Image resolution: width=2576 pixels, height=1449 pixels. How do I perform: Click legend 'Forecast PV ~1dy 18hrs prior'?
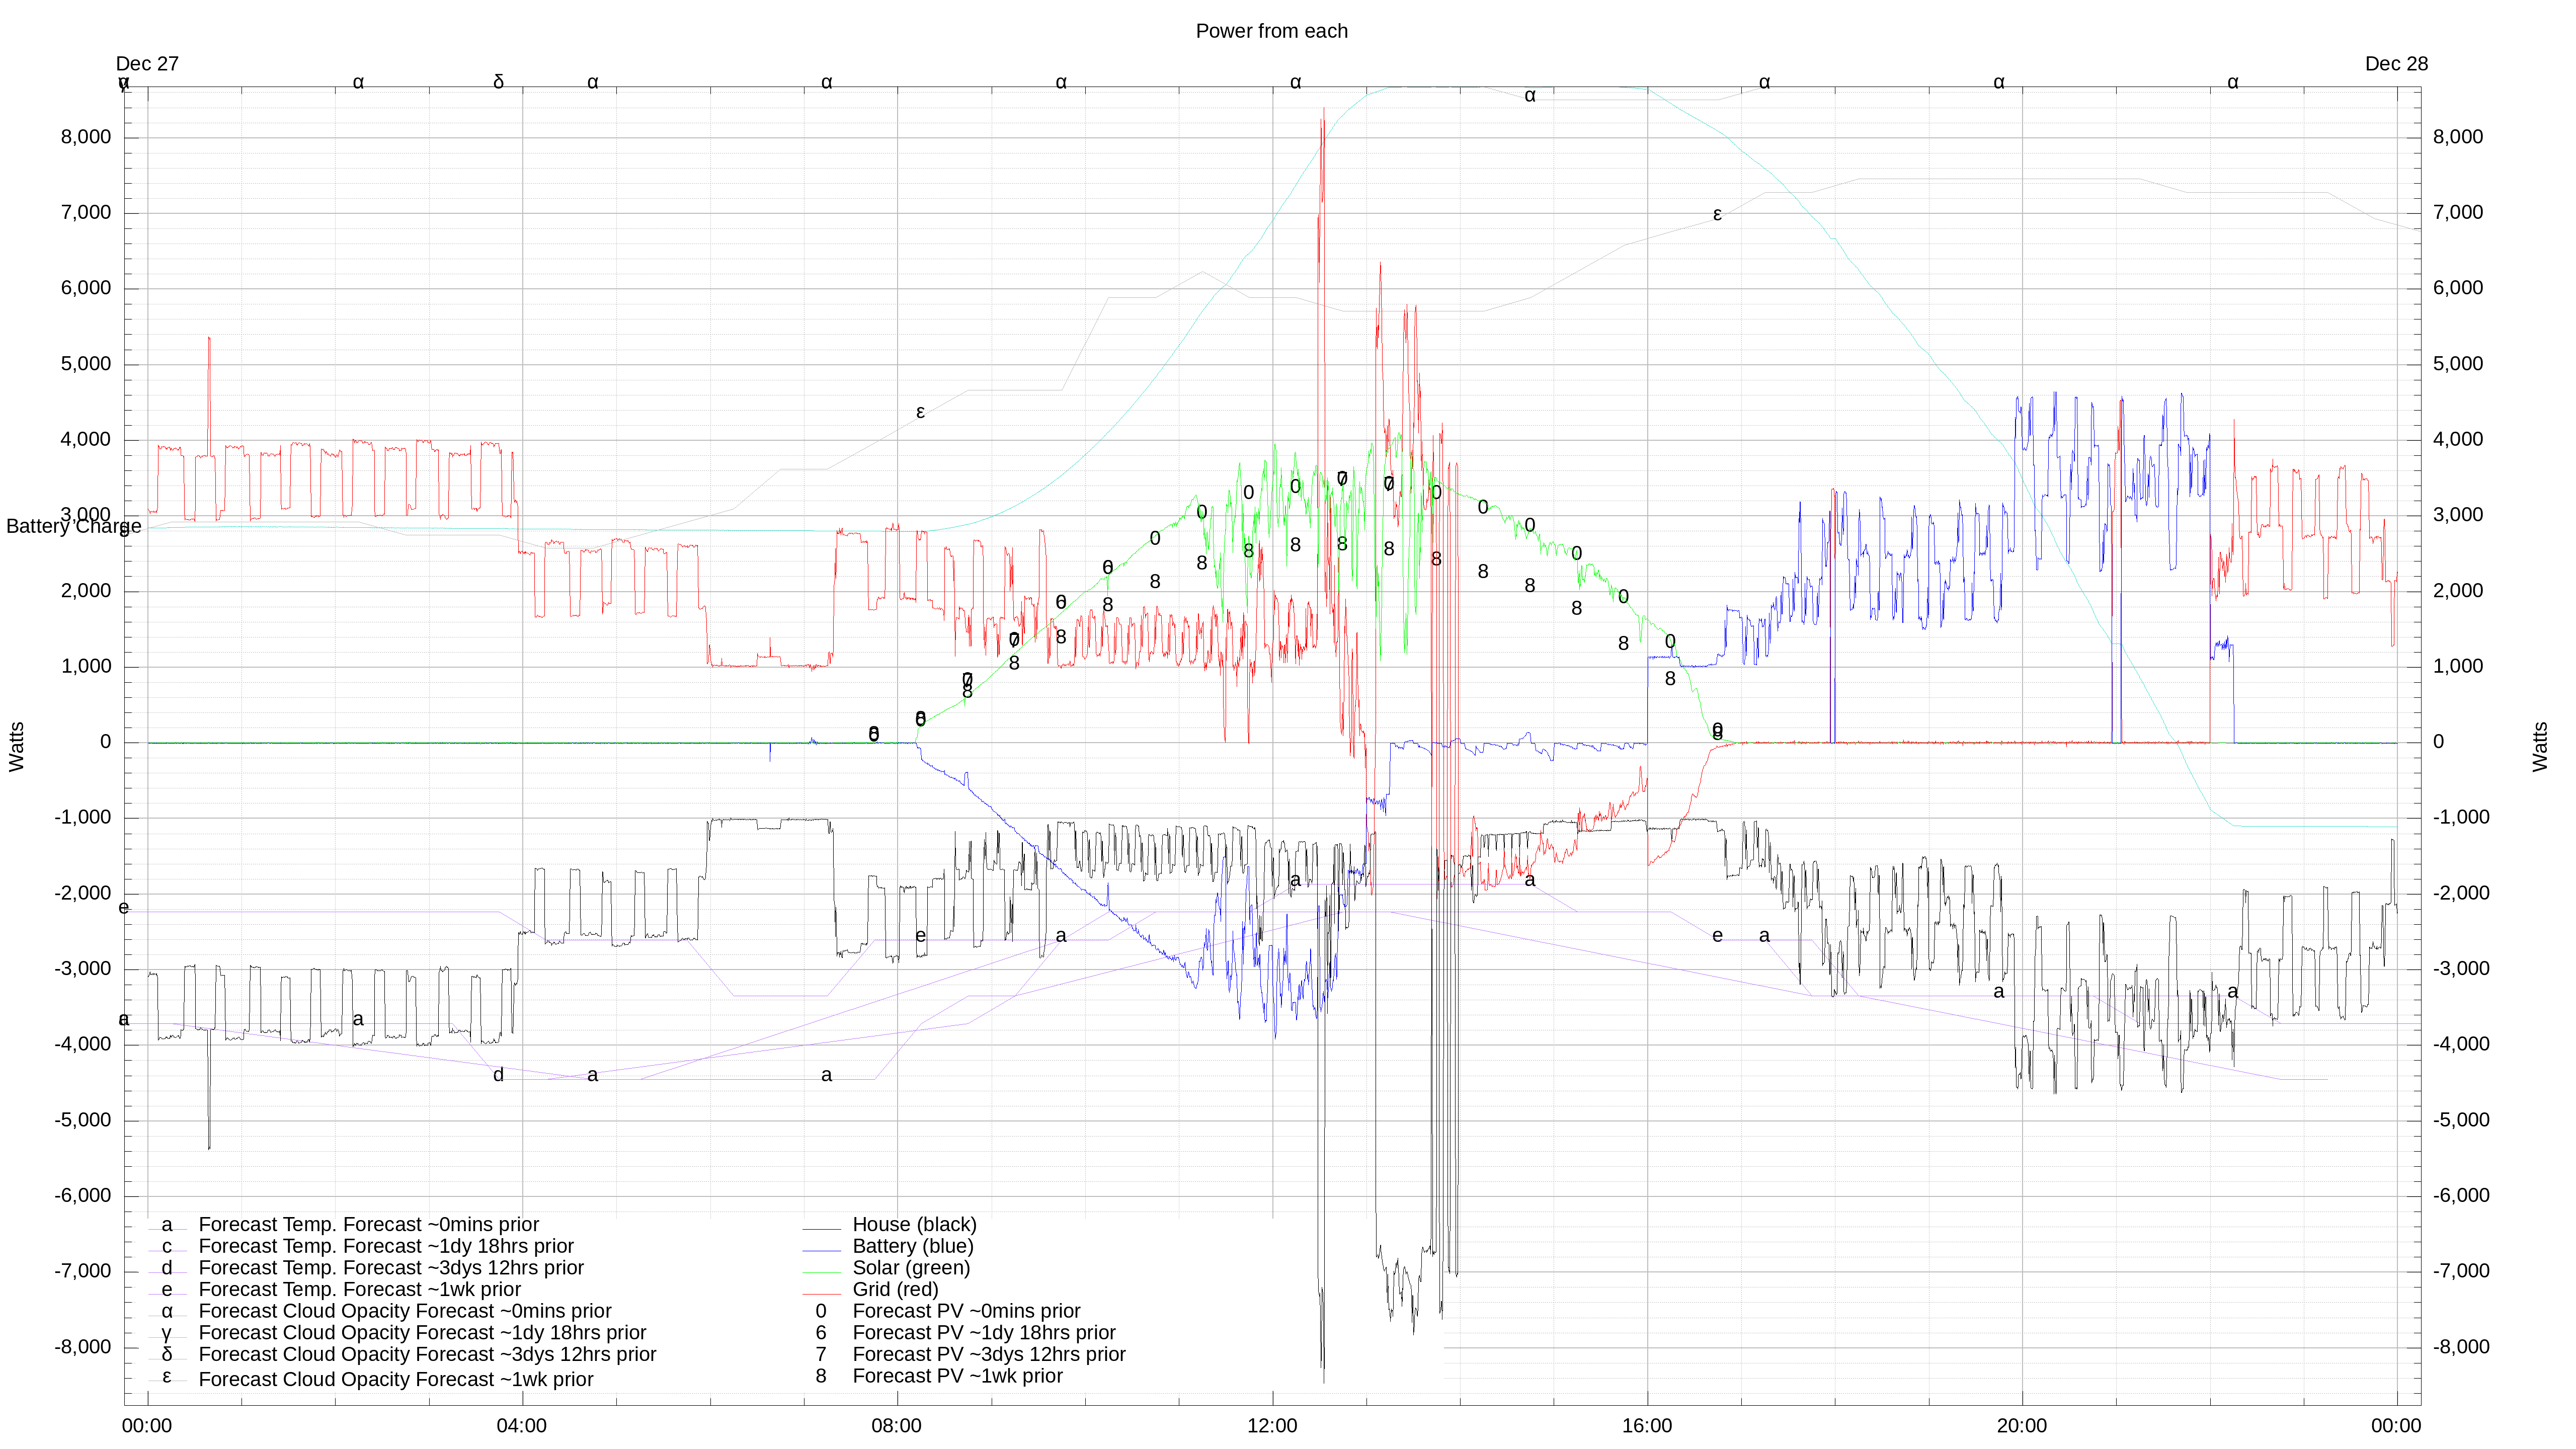984,1333
